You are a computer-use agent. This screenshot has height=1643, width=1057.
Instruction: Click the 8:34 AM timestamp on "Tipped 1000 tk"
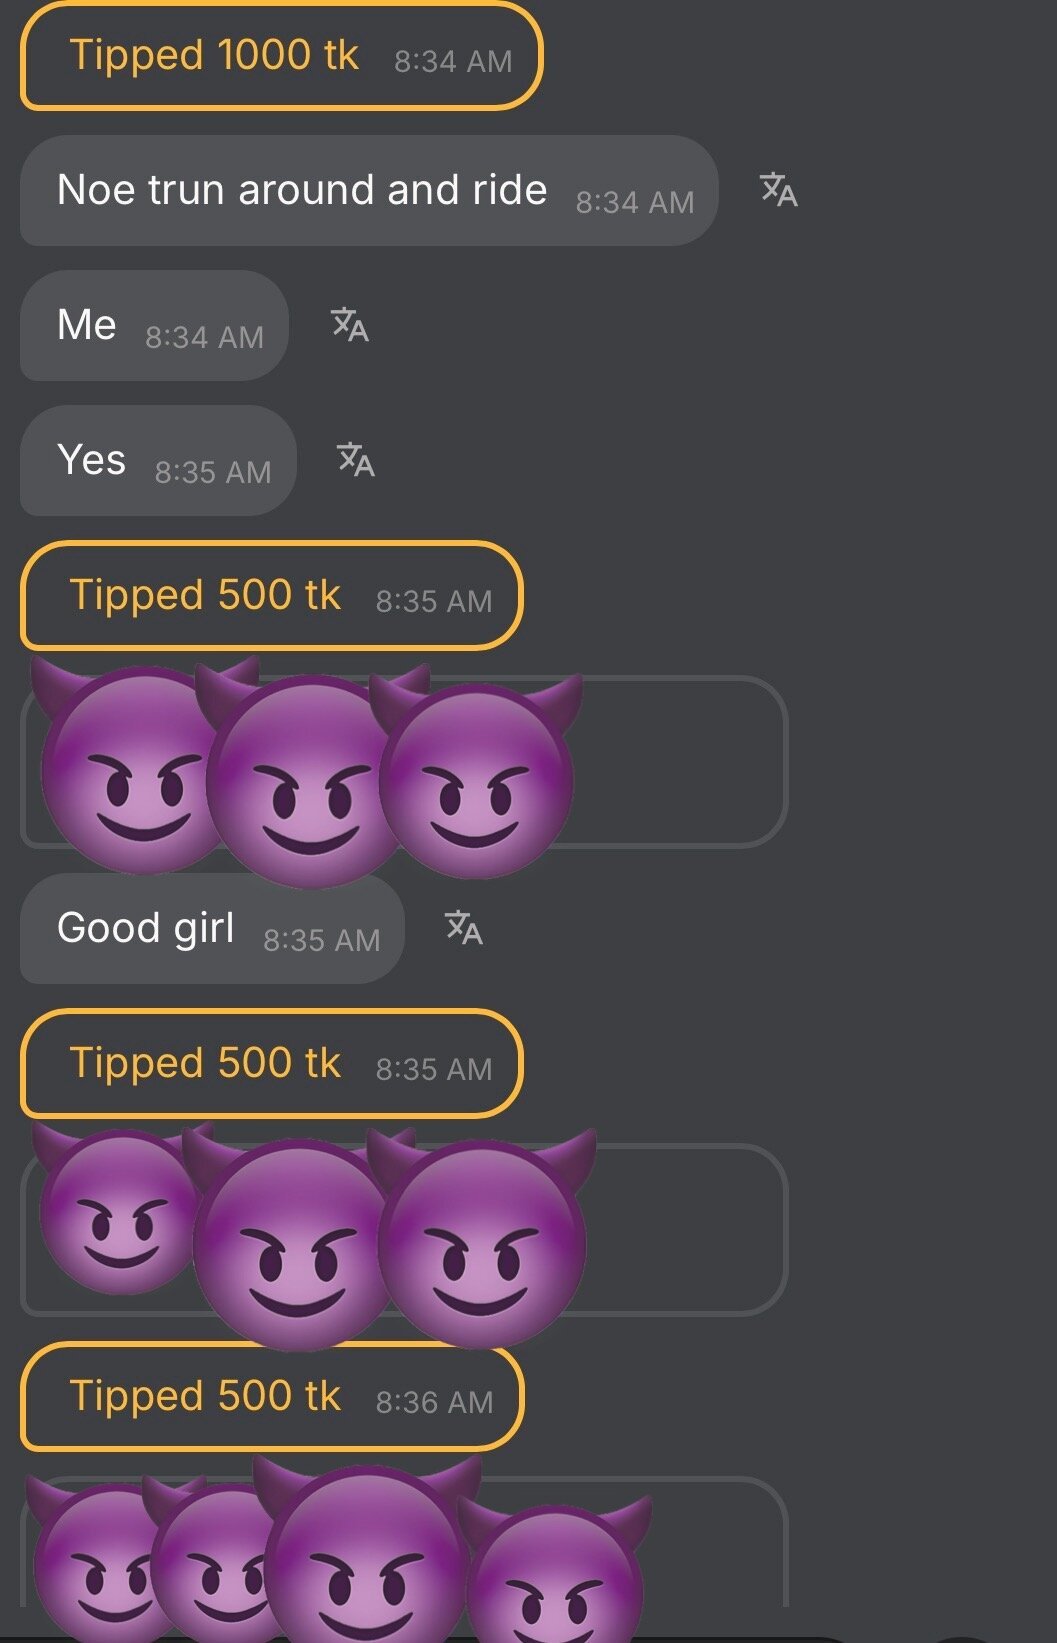tap(453, 62)
